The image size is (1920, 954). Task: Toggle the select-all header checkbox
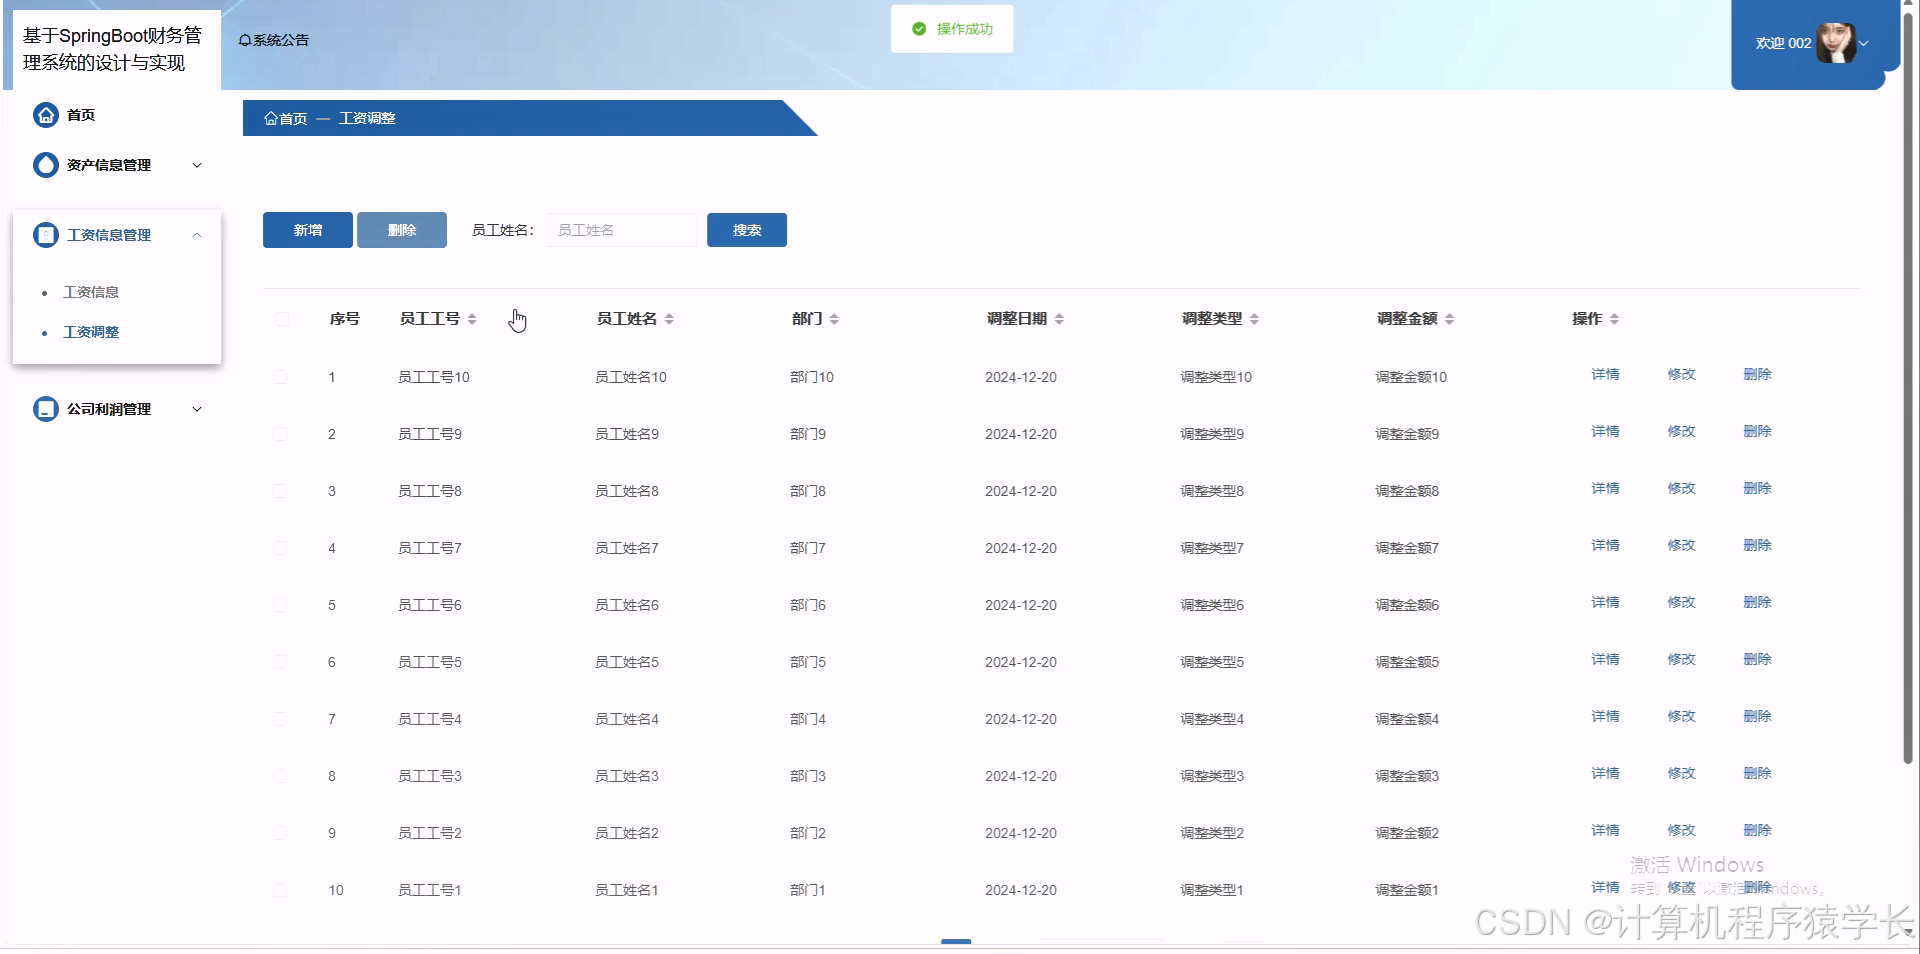(x=281, y=319)
